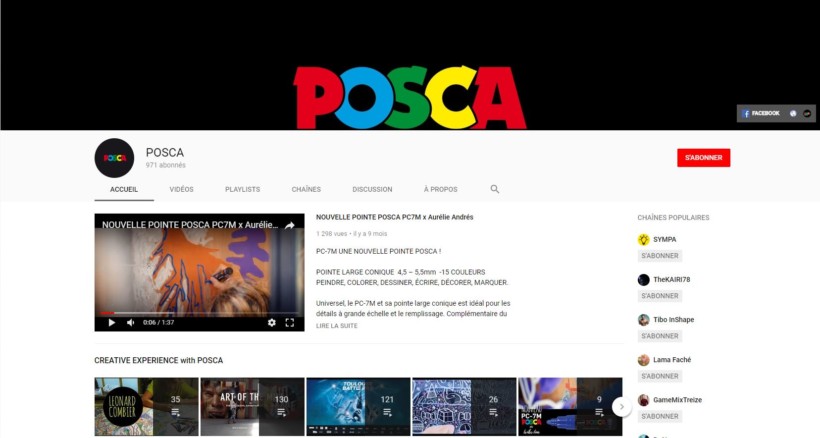The image size is (820, 438).
Task: Expand description with LIRE LA SUITE
Action: tap(337, 326)
